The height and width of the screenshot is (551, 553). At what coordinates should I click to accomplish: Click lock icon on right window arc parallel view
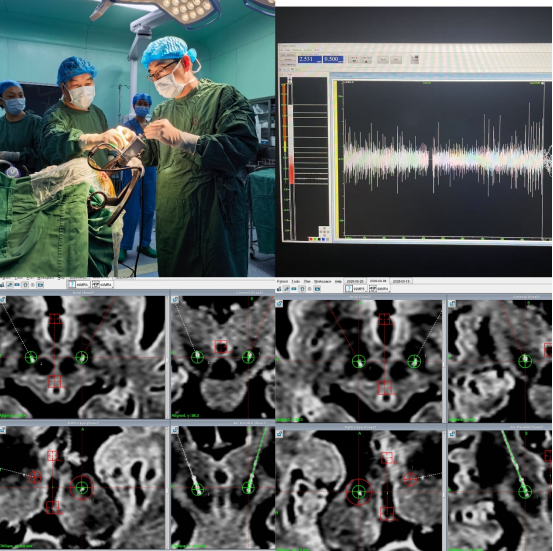pyautogui.click(x=452, y=434)
